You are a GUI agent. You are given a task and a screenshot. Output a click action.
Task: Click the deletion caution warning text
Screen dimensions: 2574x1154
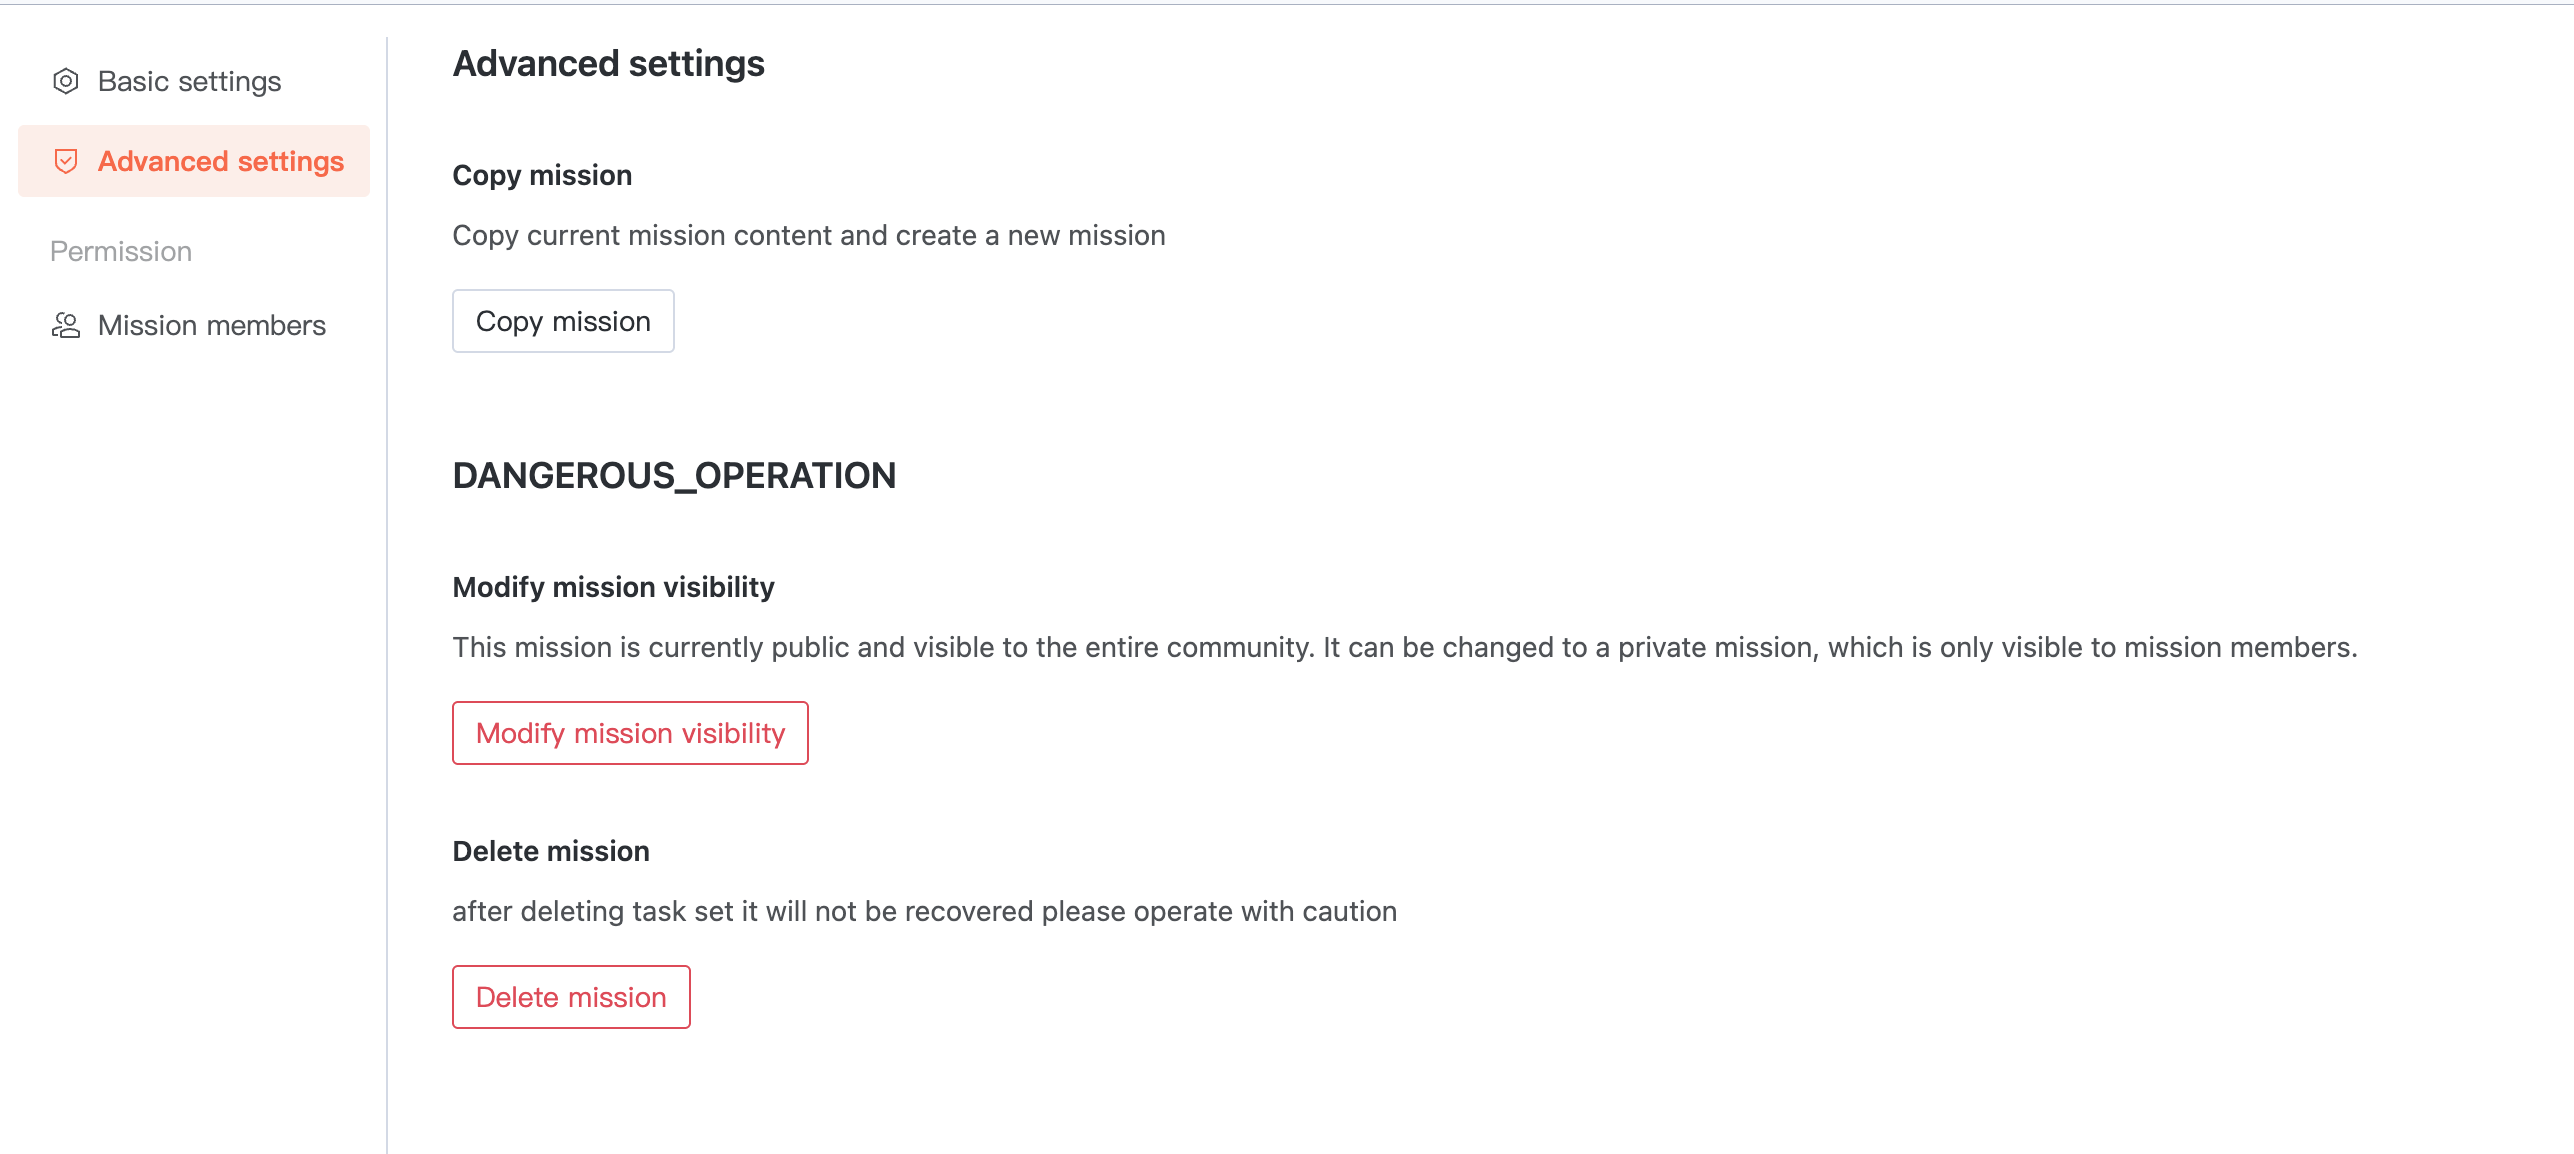pyautogui.click(x=924, y=911)
